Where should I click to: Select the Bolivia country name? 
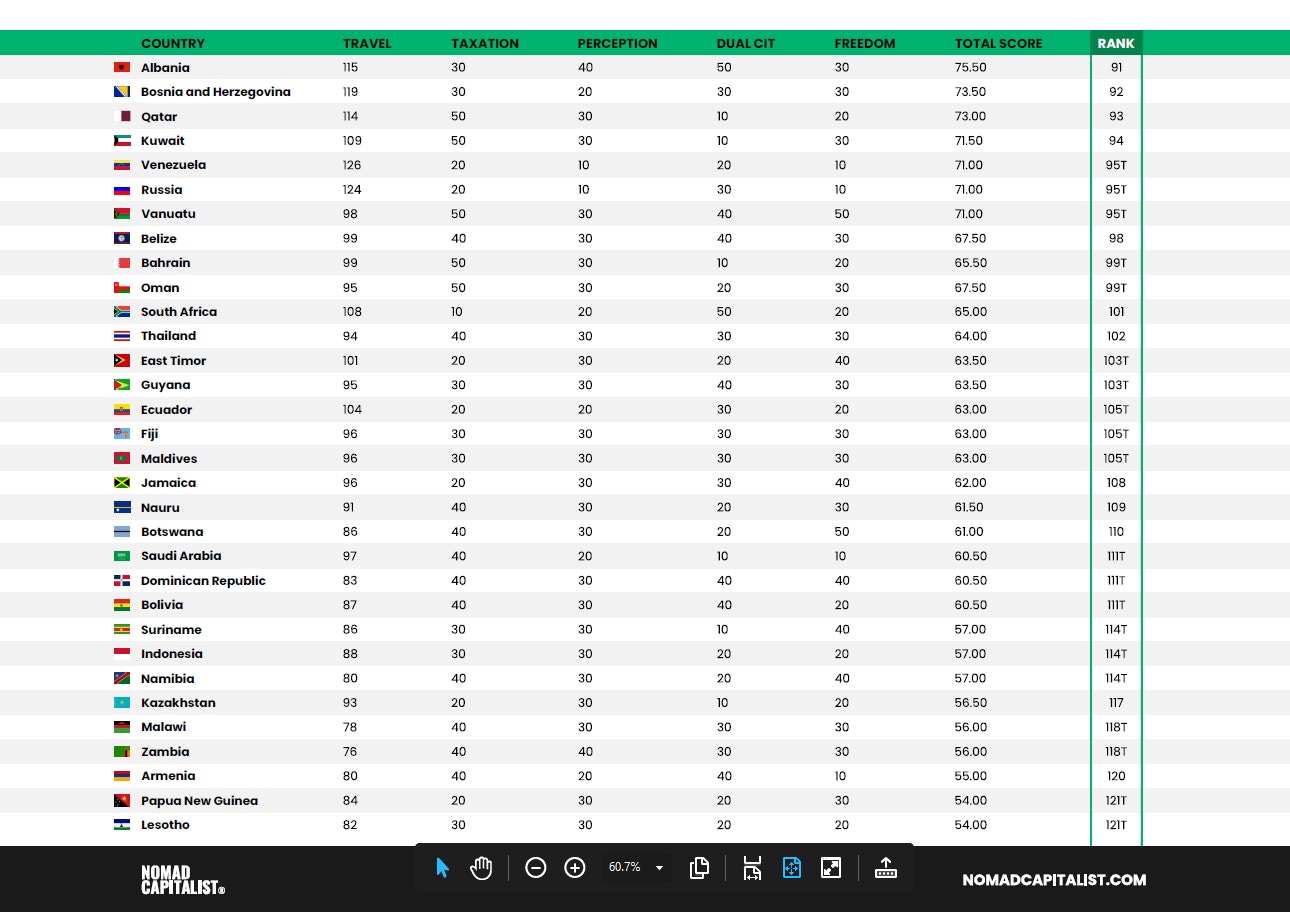coord(162,605)
